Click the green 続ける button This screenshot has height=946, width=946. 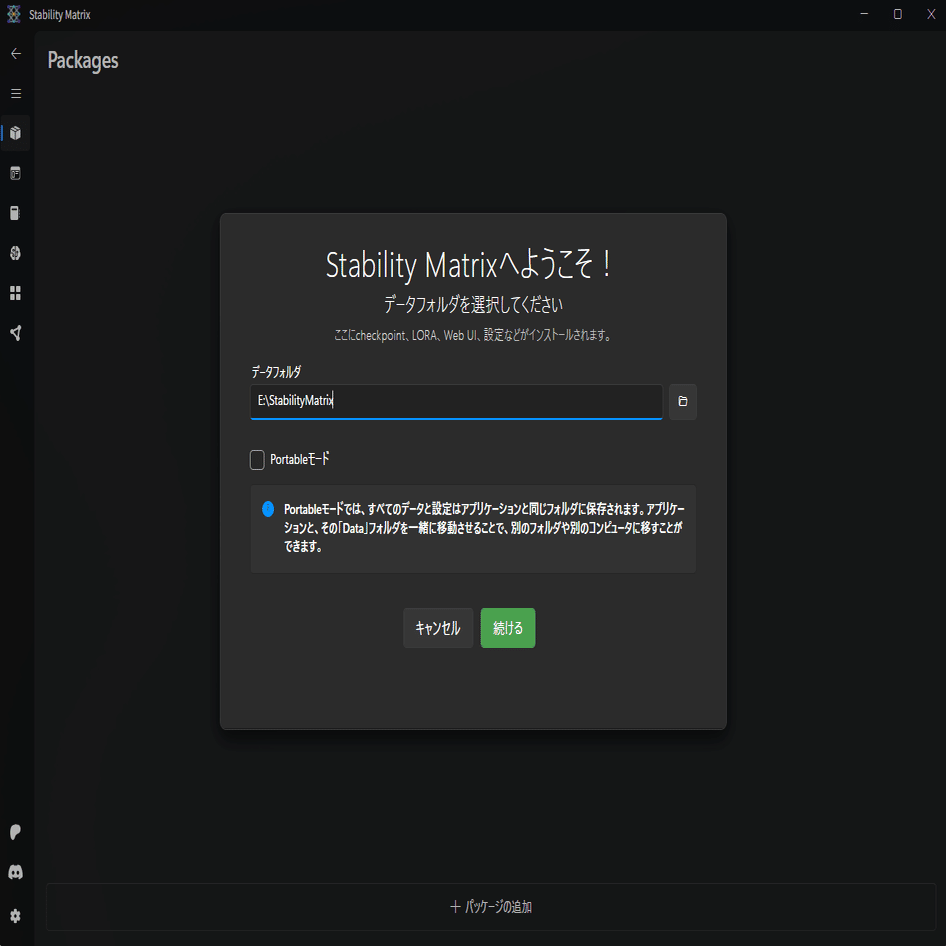(x=507, y=628)
